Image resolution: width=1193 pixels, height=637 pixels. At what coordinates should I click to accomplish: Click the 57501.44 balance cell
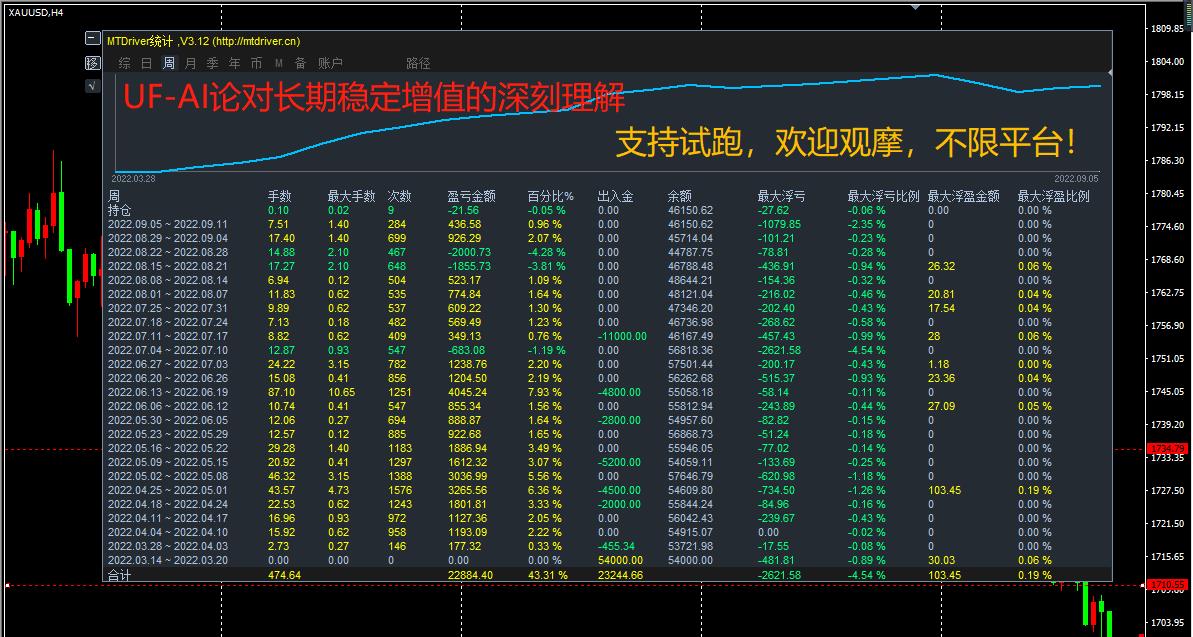click(x=690, y=365)
